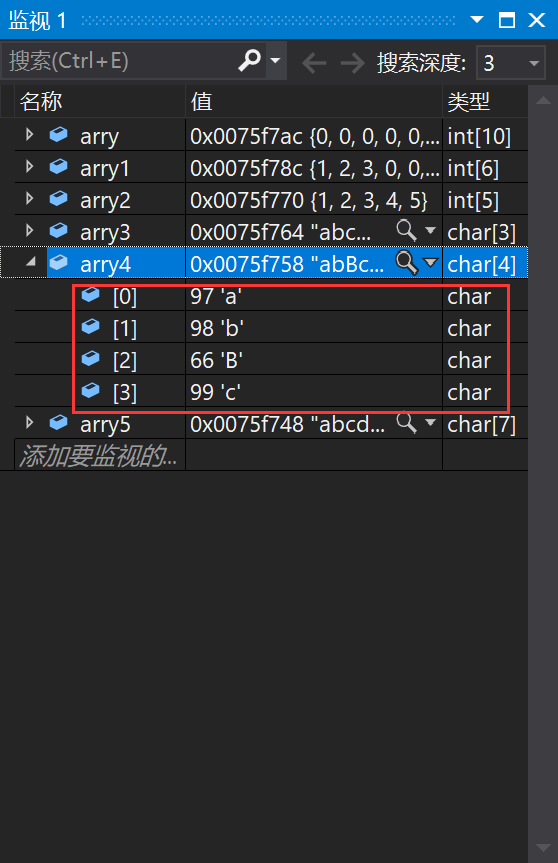This screenshot has width=558, height=863.
Task: Click the cube icon next to arry4
Action: 58,262
